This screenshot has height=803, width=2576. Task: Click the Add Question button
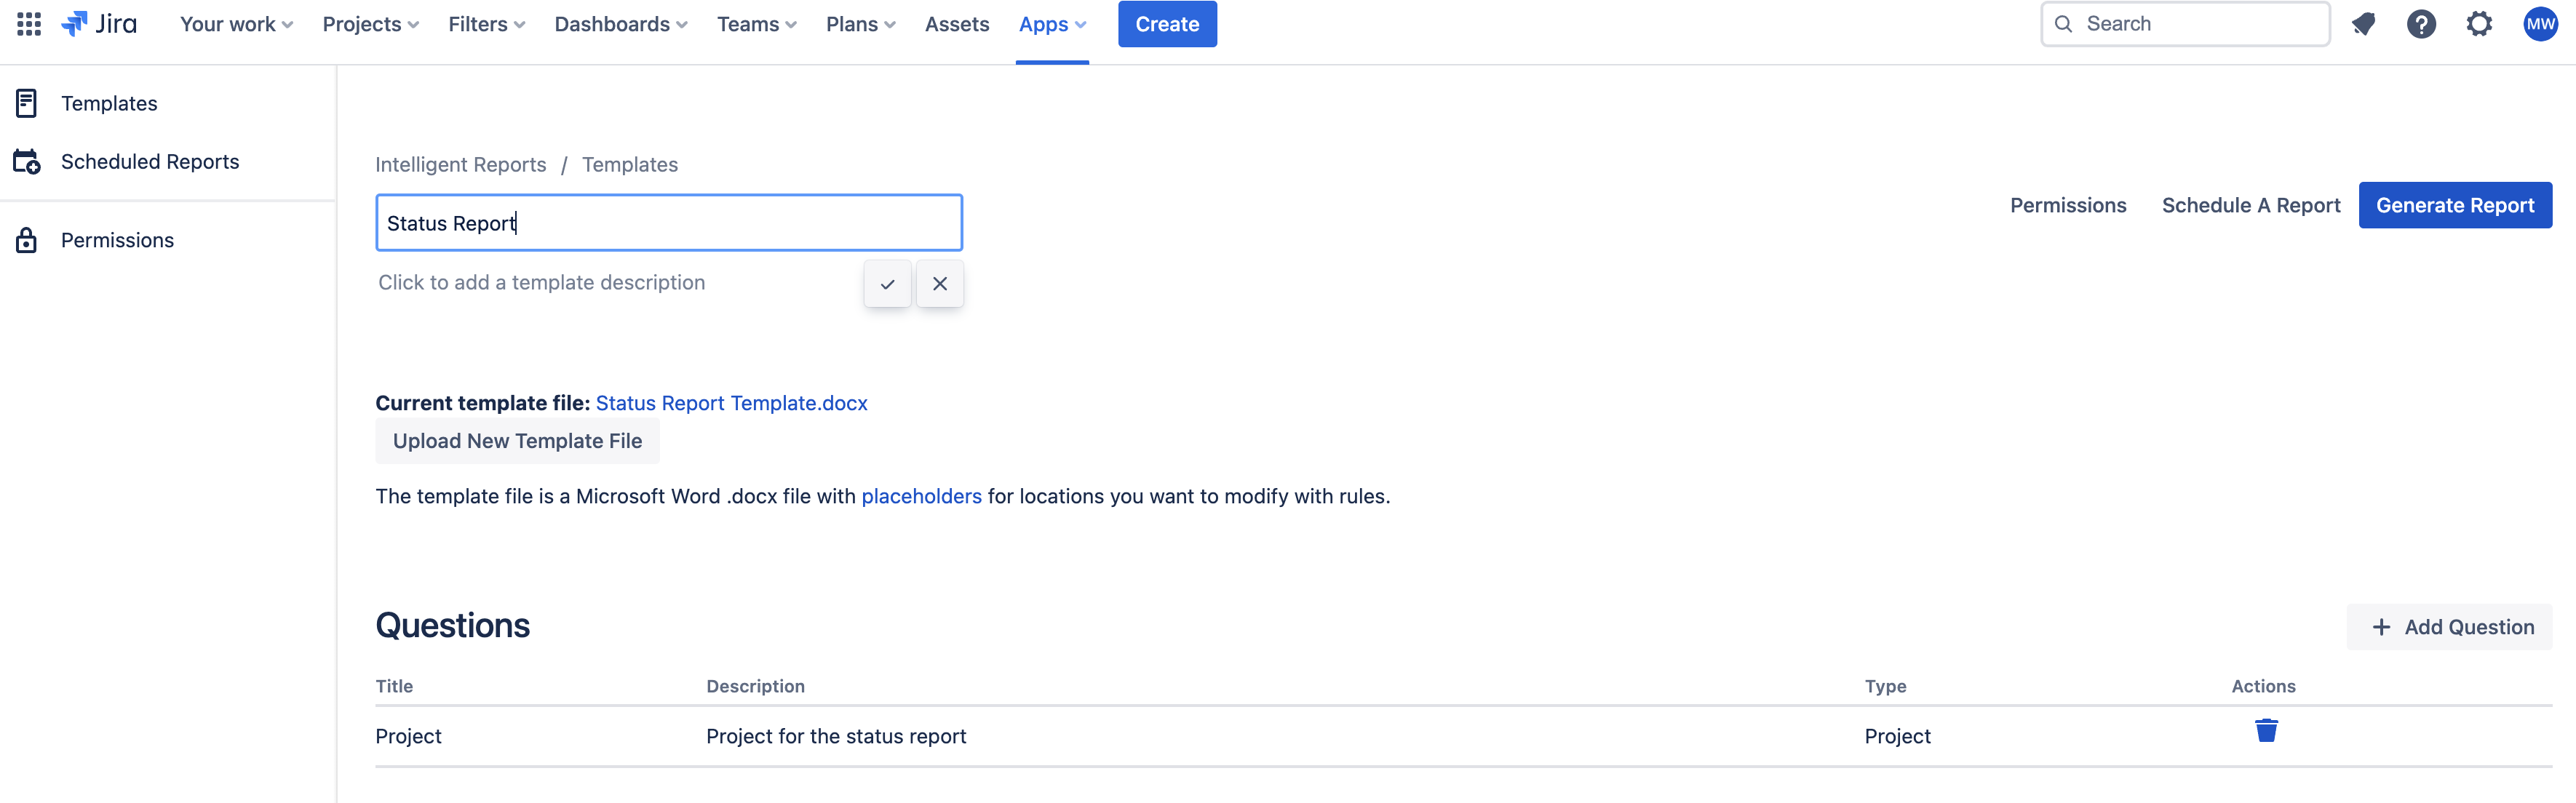(2451, 627)
